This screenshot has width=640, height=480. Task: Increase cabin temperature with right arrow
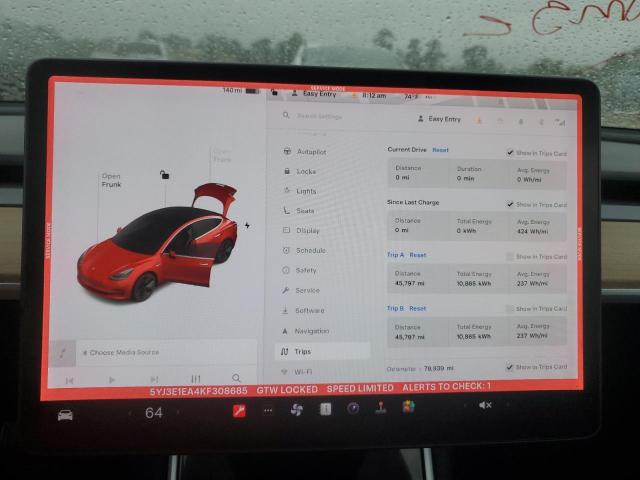(x=178, y=412)
